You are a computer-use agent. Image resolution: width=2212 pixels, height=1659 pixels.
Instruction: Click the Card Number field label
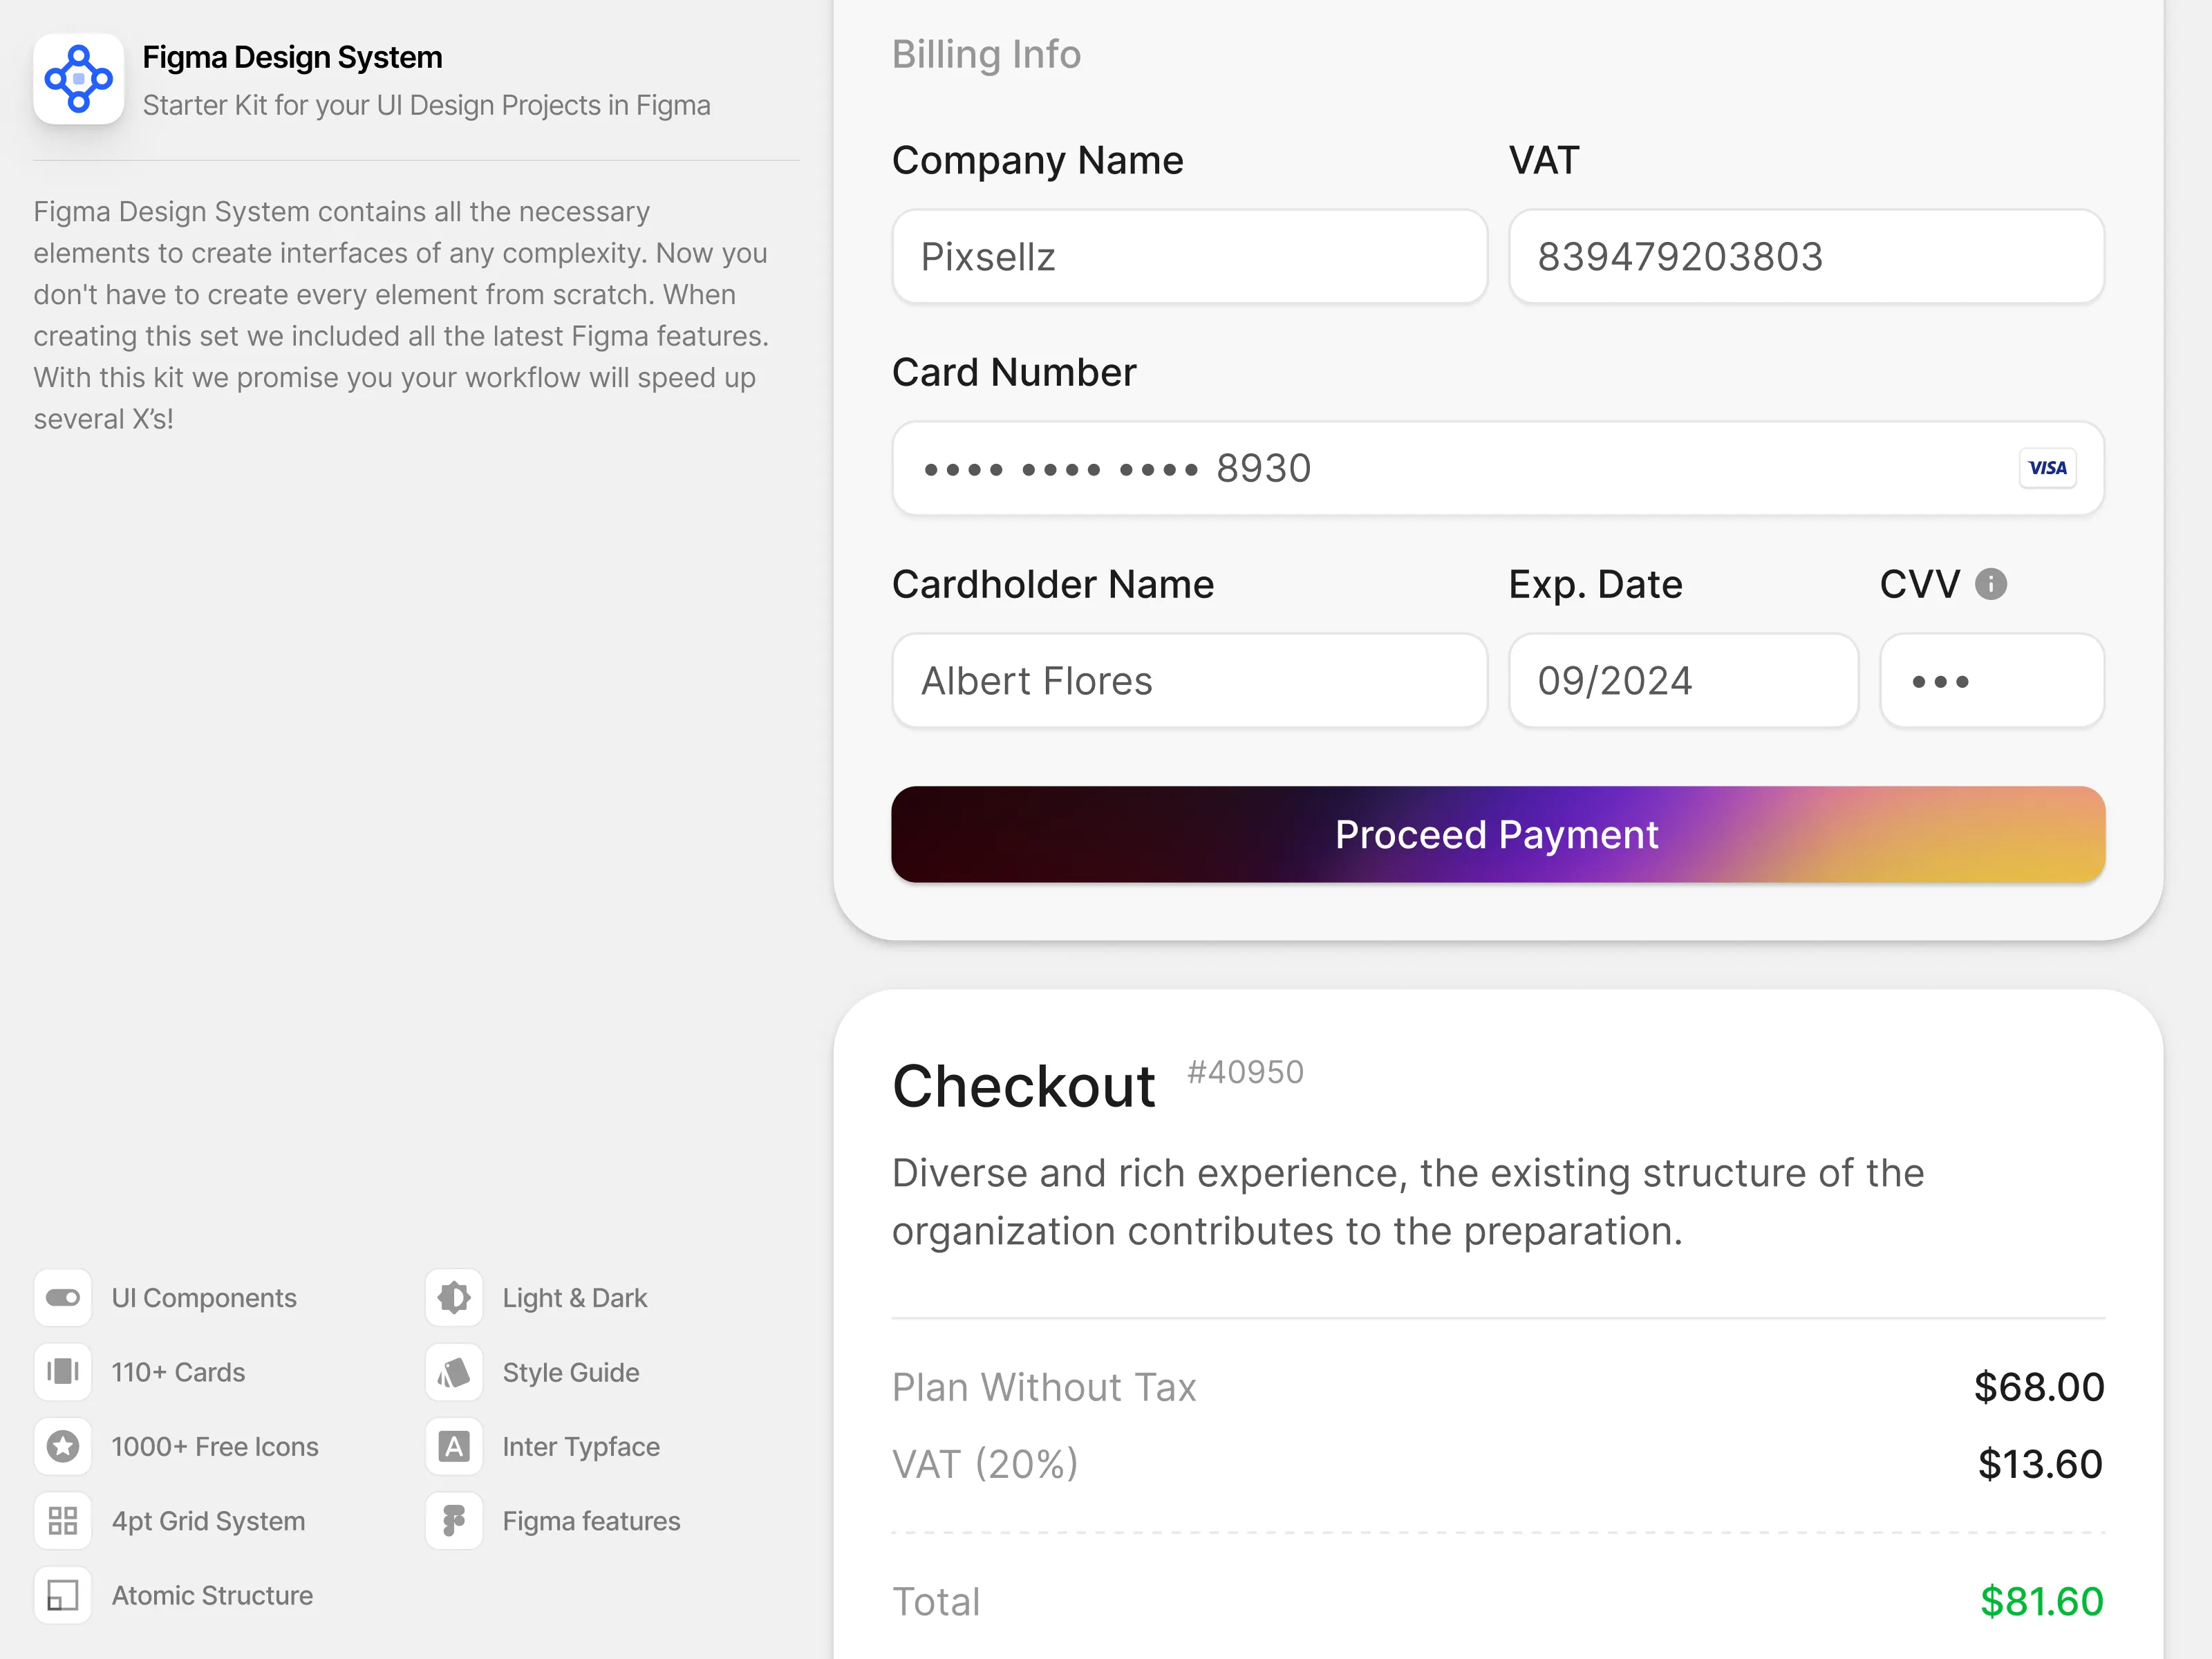tap(1014, 372)
